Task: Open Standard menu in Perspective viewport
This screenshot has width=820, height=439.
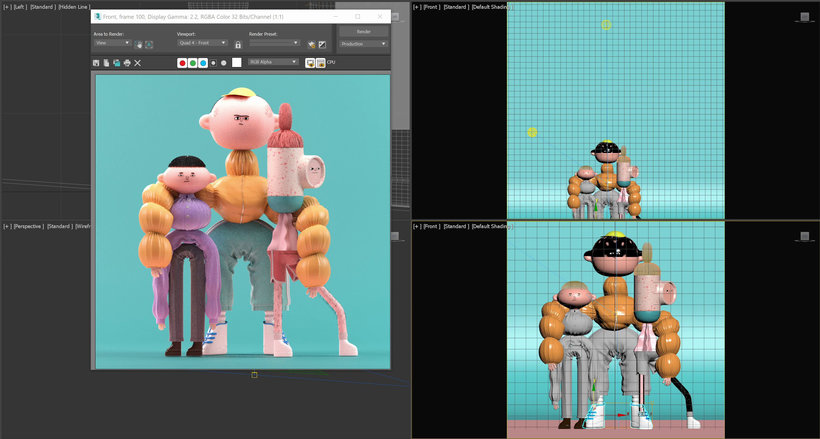Action: tap(60, 227)
